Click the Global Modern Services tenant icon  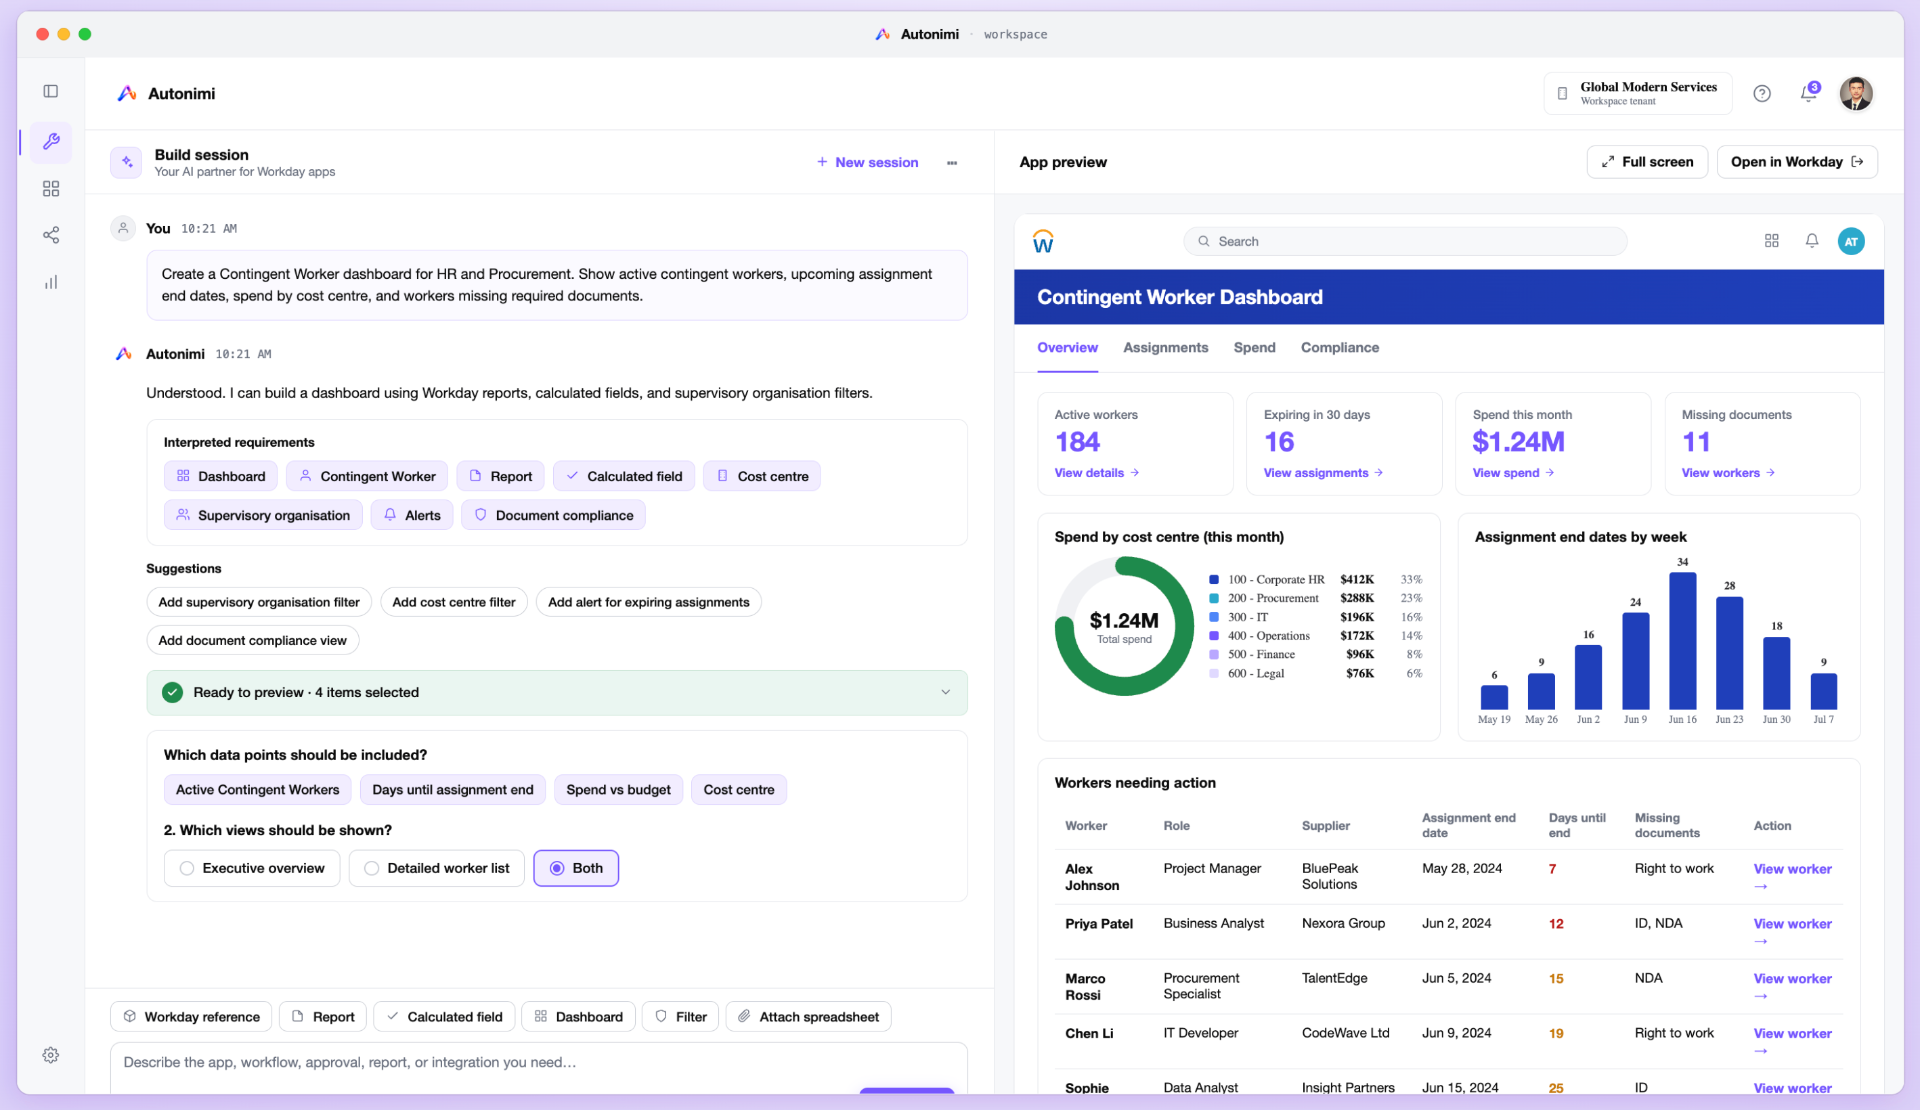pyautogui.click(x=1562, y=93)
